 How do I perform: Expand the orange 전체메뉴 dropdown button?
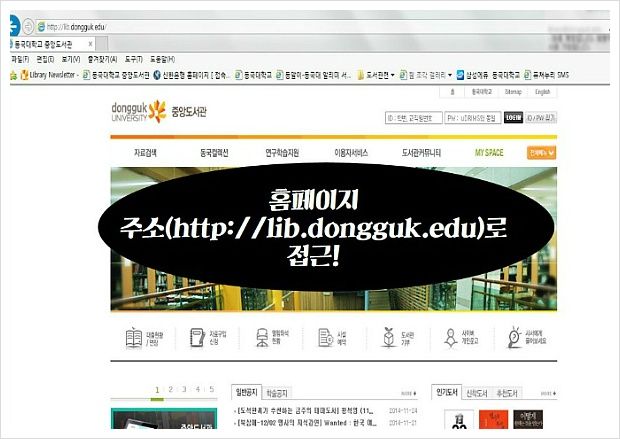[541, 153]
